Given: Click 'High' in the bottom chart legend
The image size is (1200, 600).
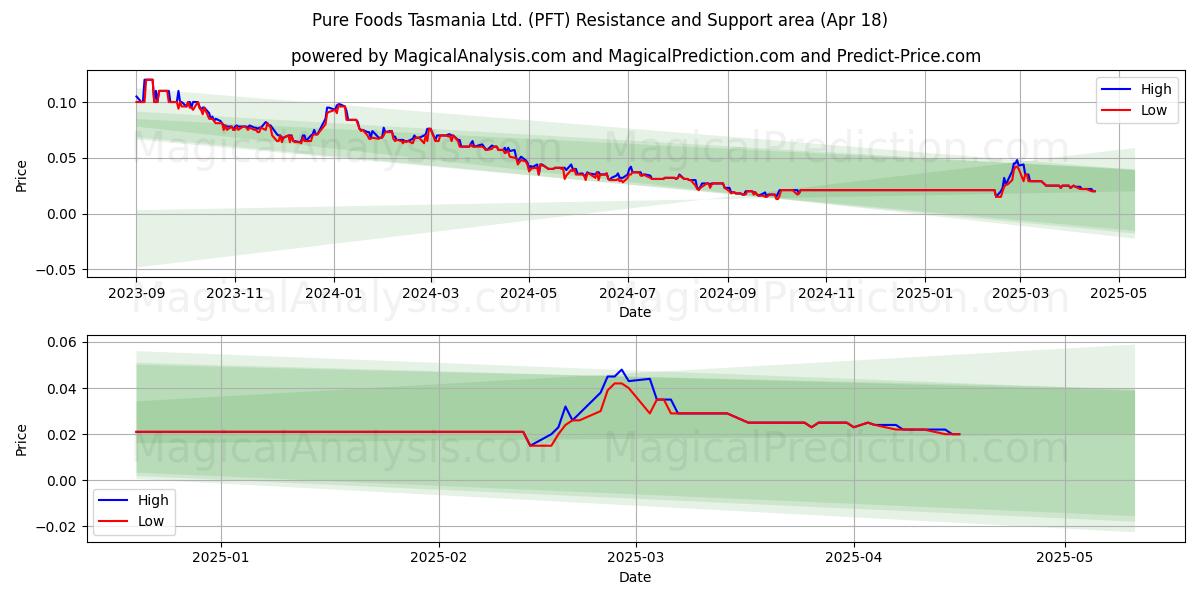Looking at the screenshot, I should [153, 500].
